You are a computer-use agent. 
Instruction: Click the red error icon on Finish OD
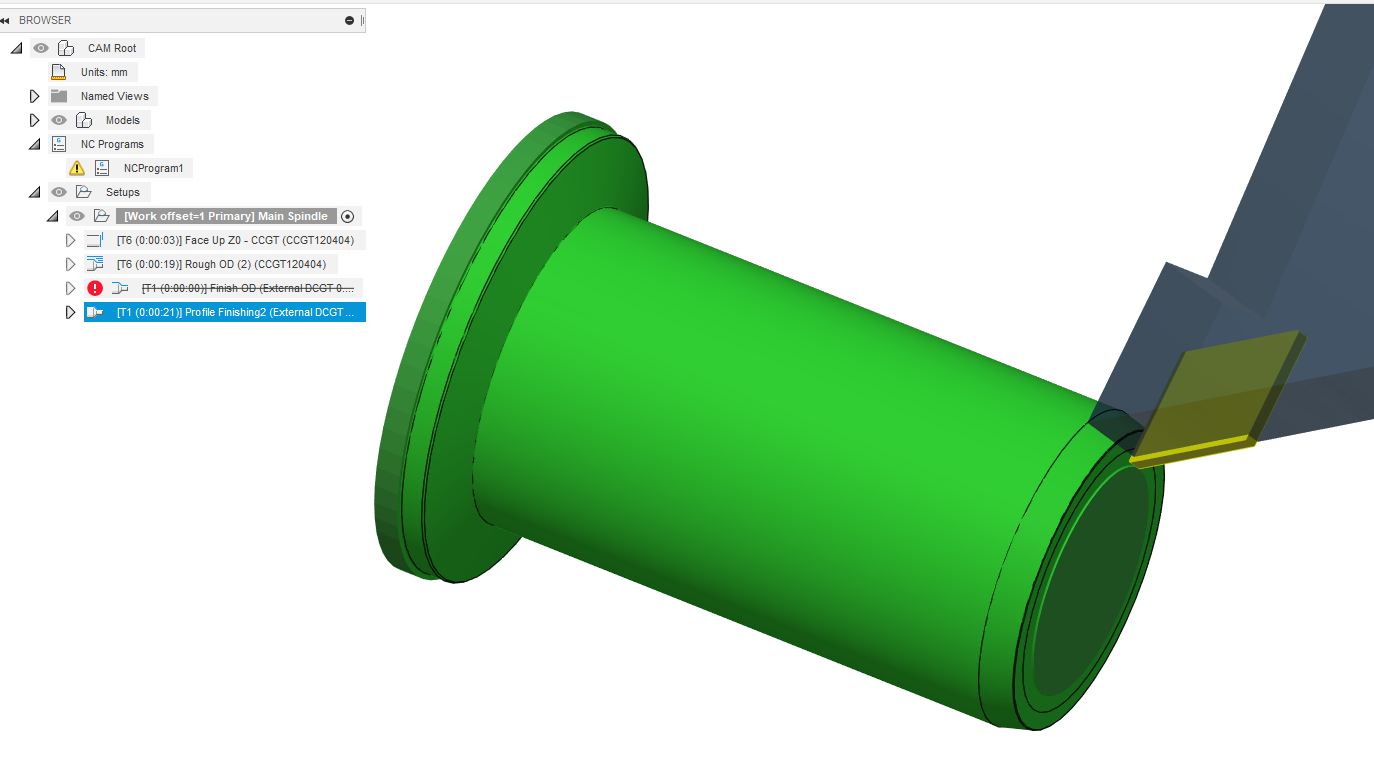pyautogui.click(x=95, y=287)
